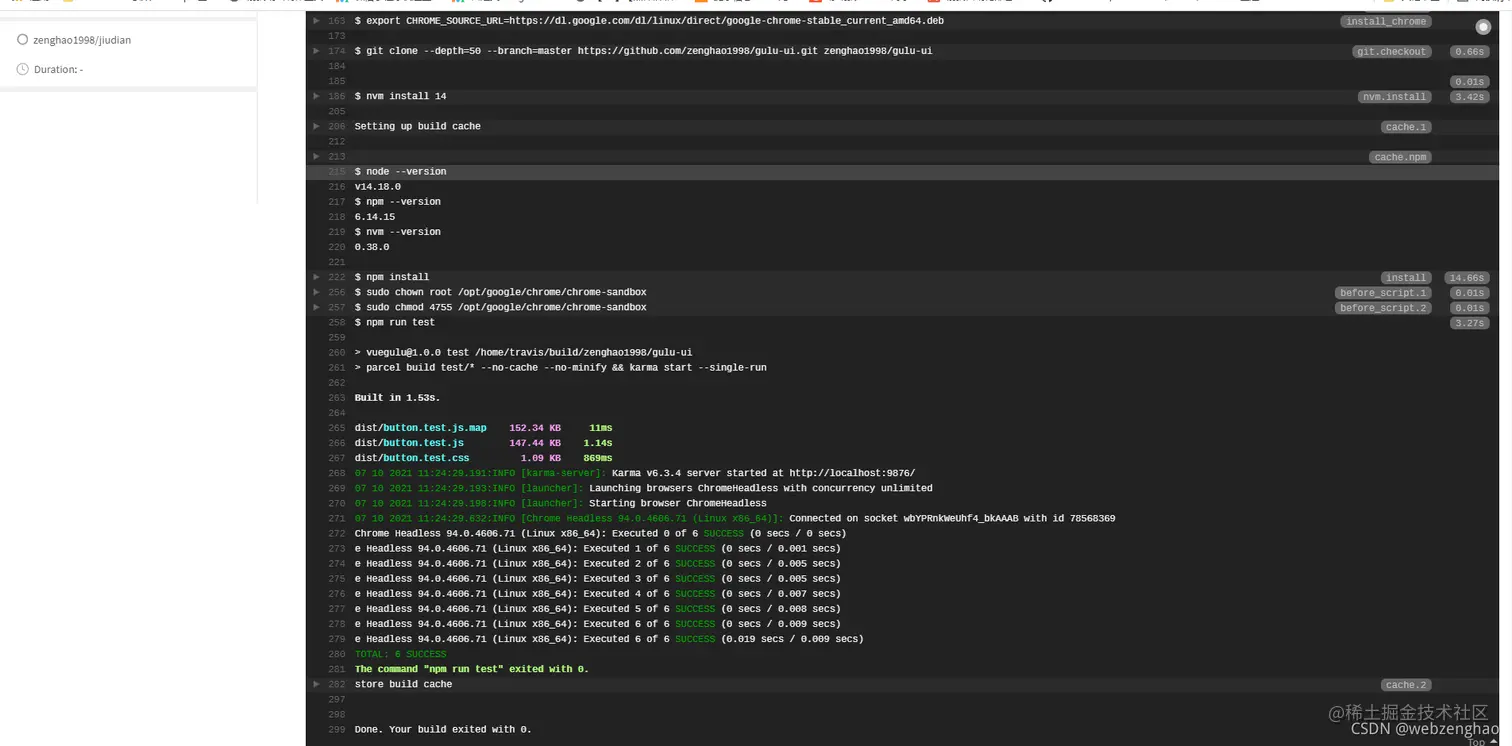Expand the fold arrow at line 213

click(x=317, y=156)
